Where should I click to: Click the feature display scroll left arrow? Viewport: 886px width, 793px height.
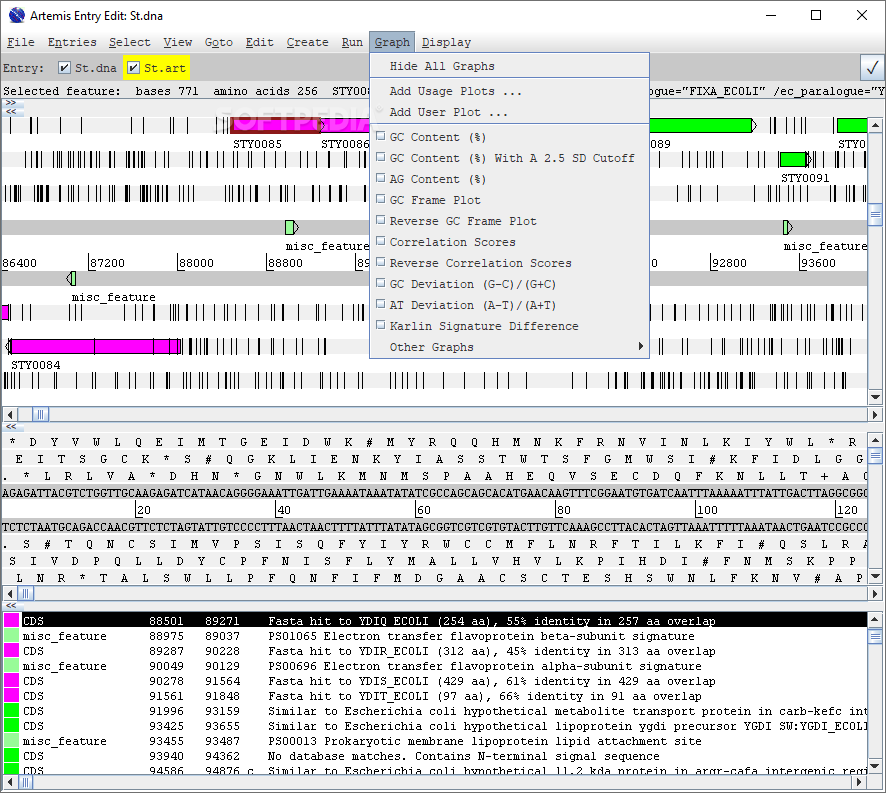[10, 415]
